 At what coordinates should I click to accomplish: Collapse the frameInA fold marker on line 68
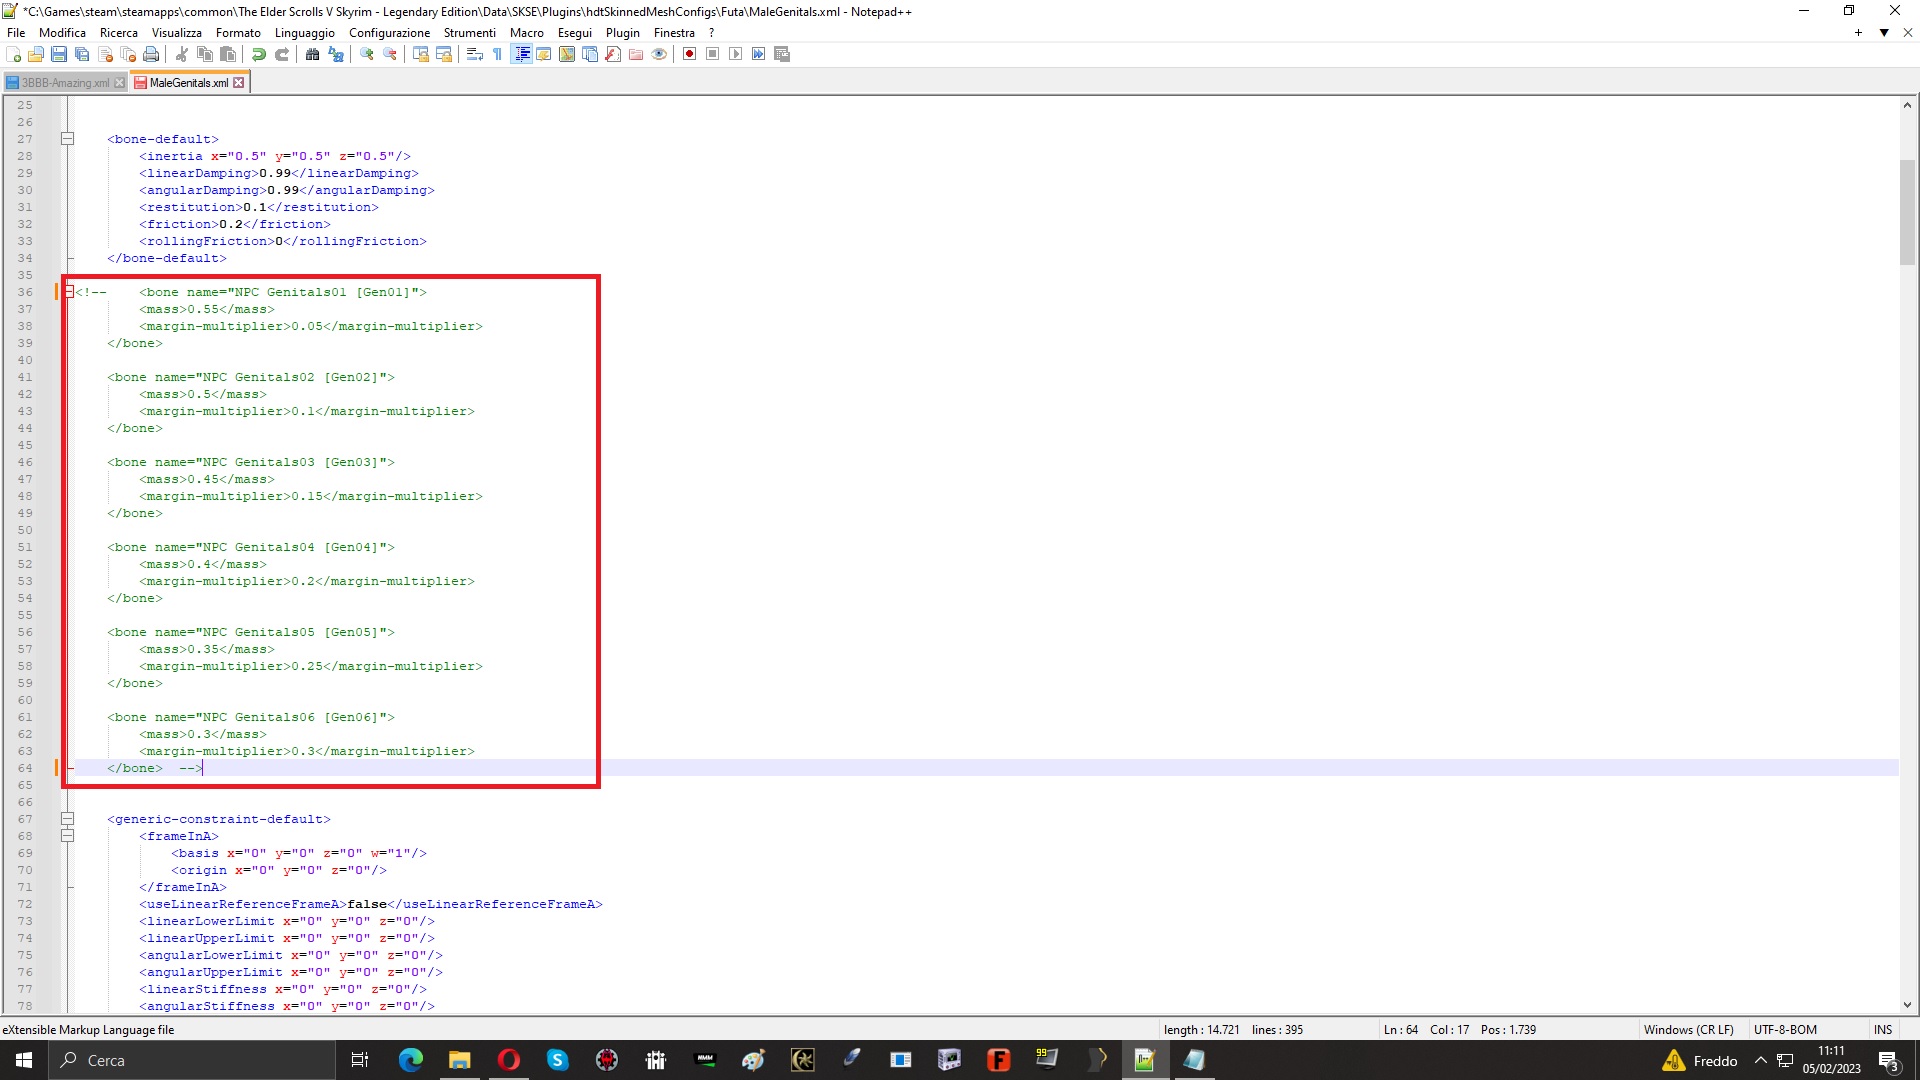point(67,836)
